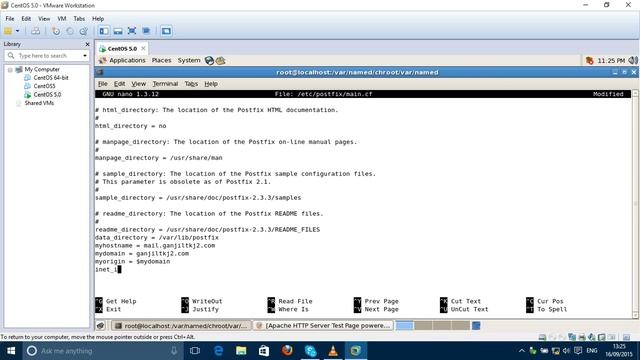This screenshot has width=640, height=360.
Task: Click the terminal window menu icon in titlebar
Action: pyautogui.click(x=100, y=72)
